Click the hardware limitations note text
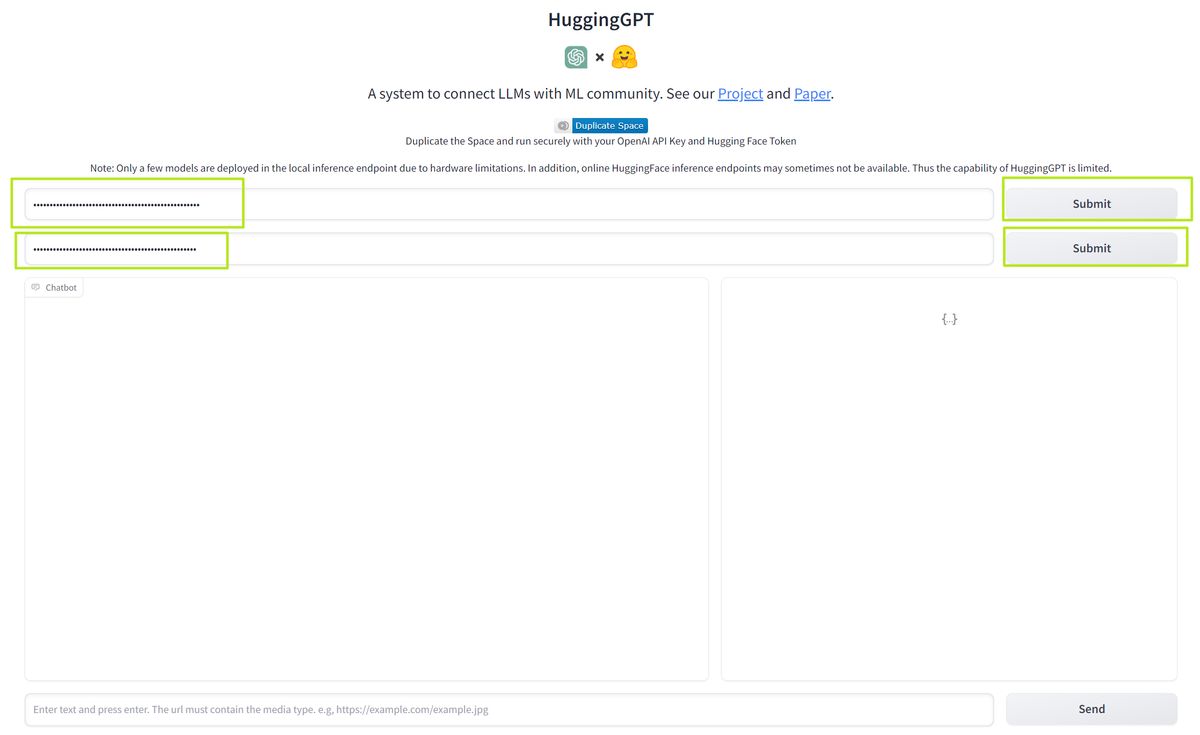 (x=601, y=168)
